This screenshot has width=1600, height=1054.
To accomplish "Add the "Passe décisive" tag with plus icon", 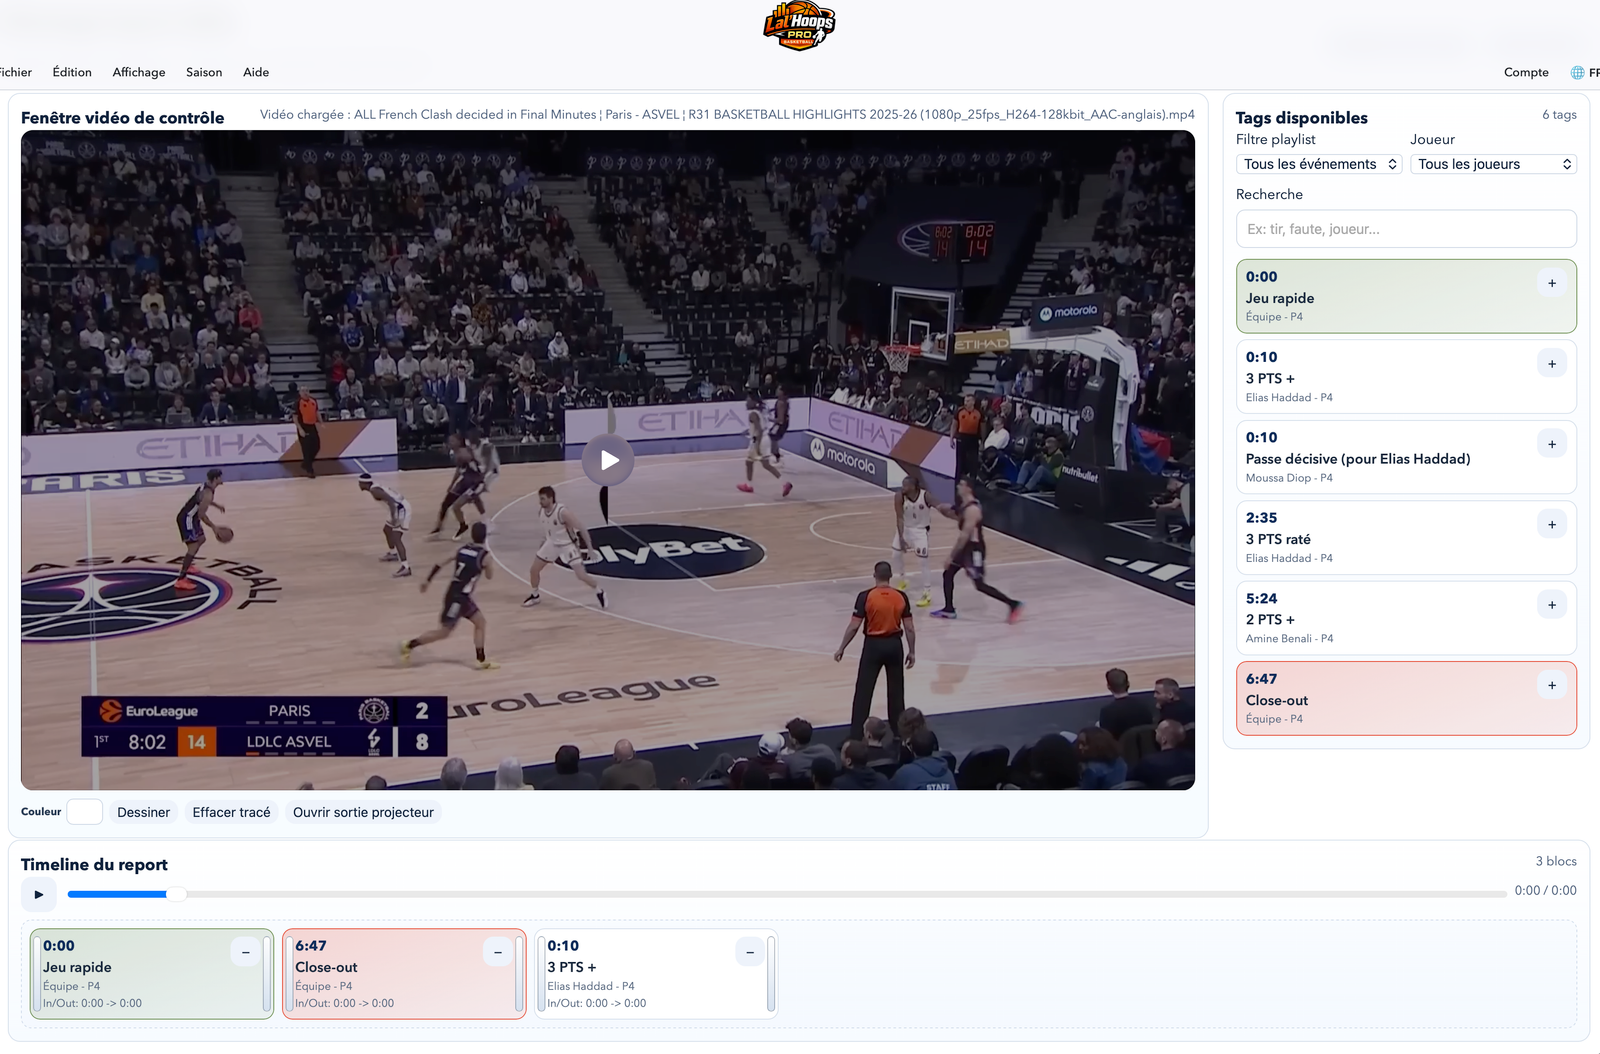I will click(1552, 444).
